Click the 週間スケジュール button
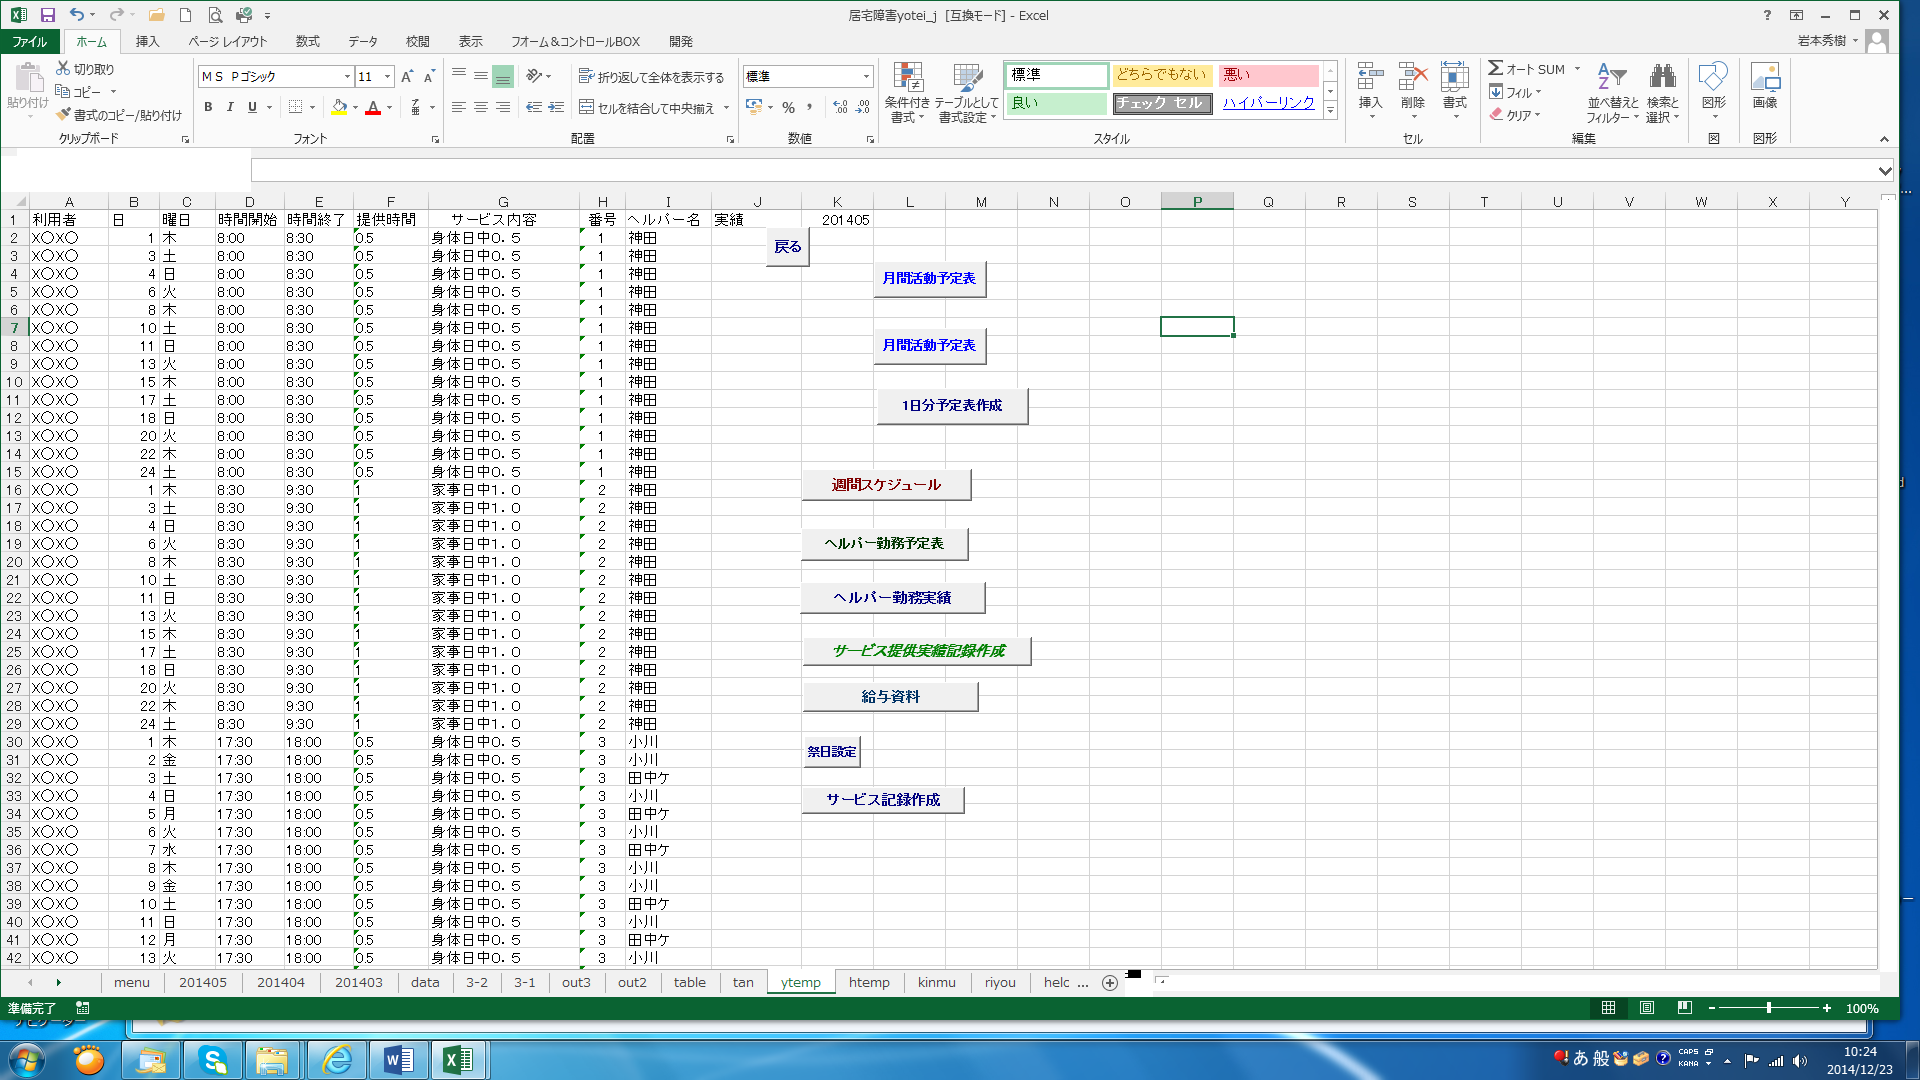This screenshot has height=1080, width=1920. pos(886,485)
